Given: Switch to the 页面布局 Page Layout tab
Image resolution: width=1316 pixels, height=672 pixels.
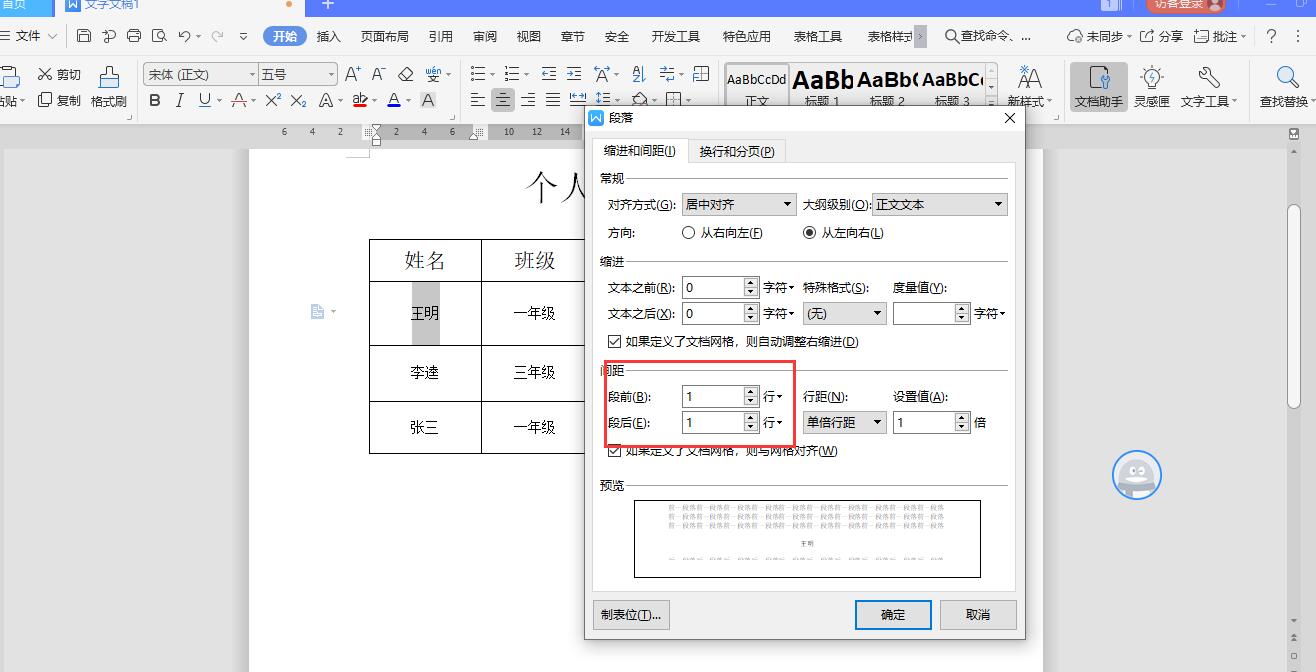Looking at the screenshot, I should click(385, 36).
